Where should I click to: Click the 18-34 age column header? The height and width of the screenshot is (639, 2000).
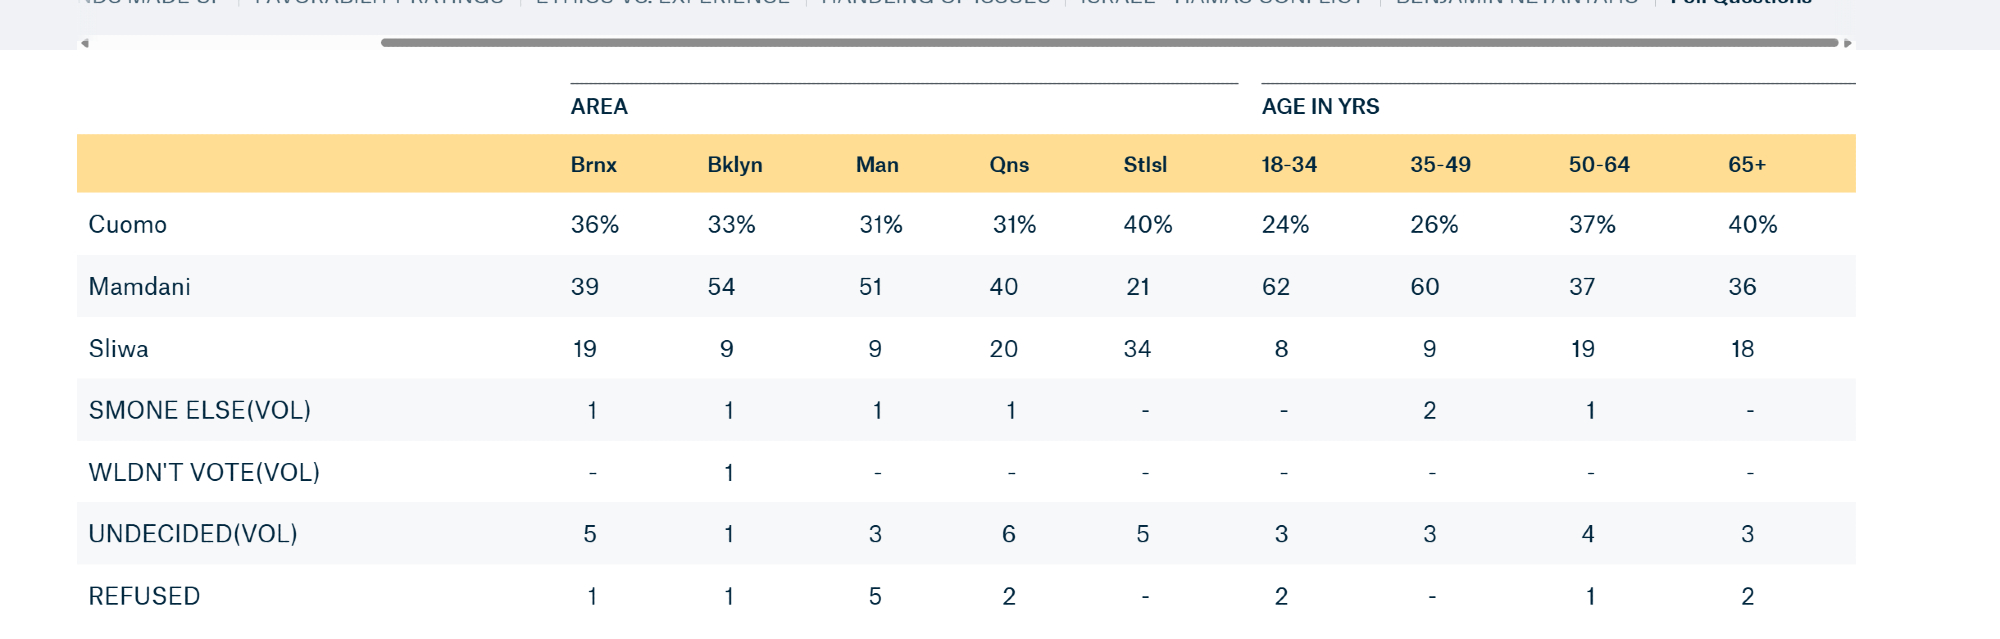[1289, 165]
